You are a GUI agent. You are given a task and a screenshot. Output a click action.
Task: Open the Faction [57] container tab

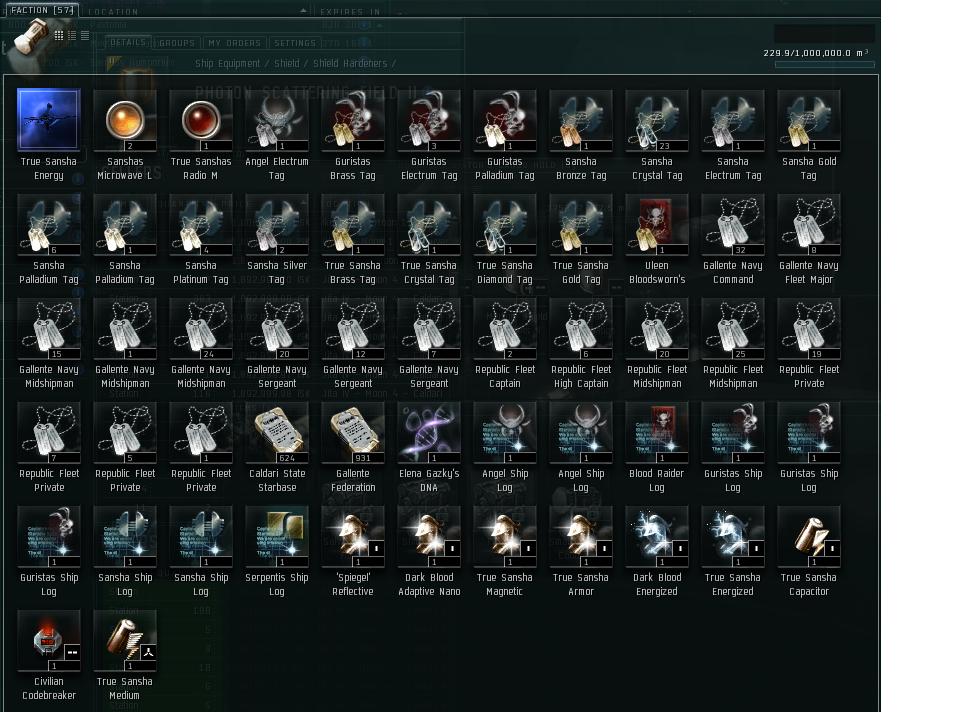(x=42, y=10)
